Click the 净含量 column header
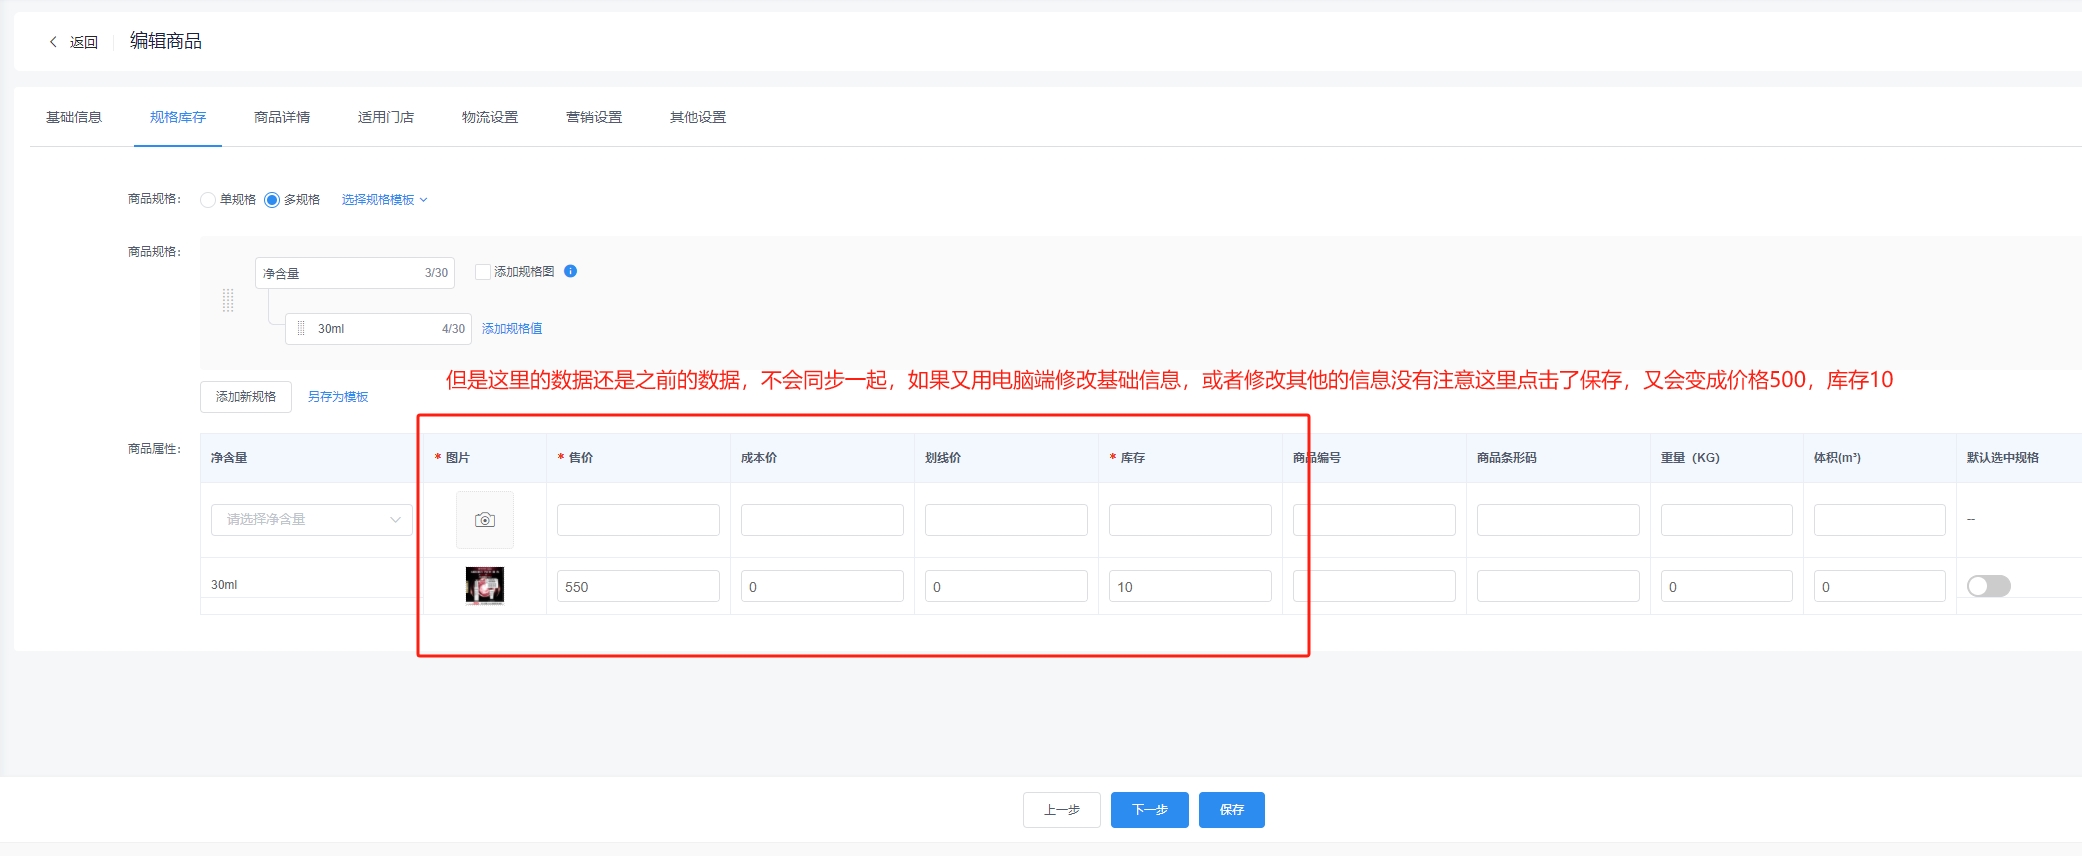This screenshot has width=2082, height=856. [229, 458]
